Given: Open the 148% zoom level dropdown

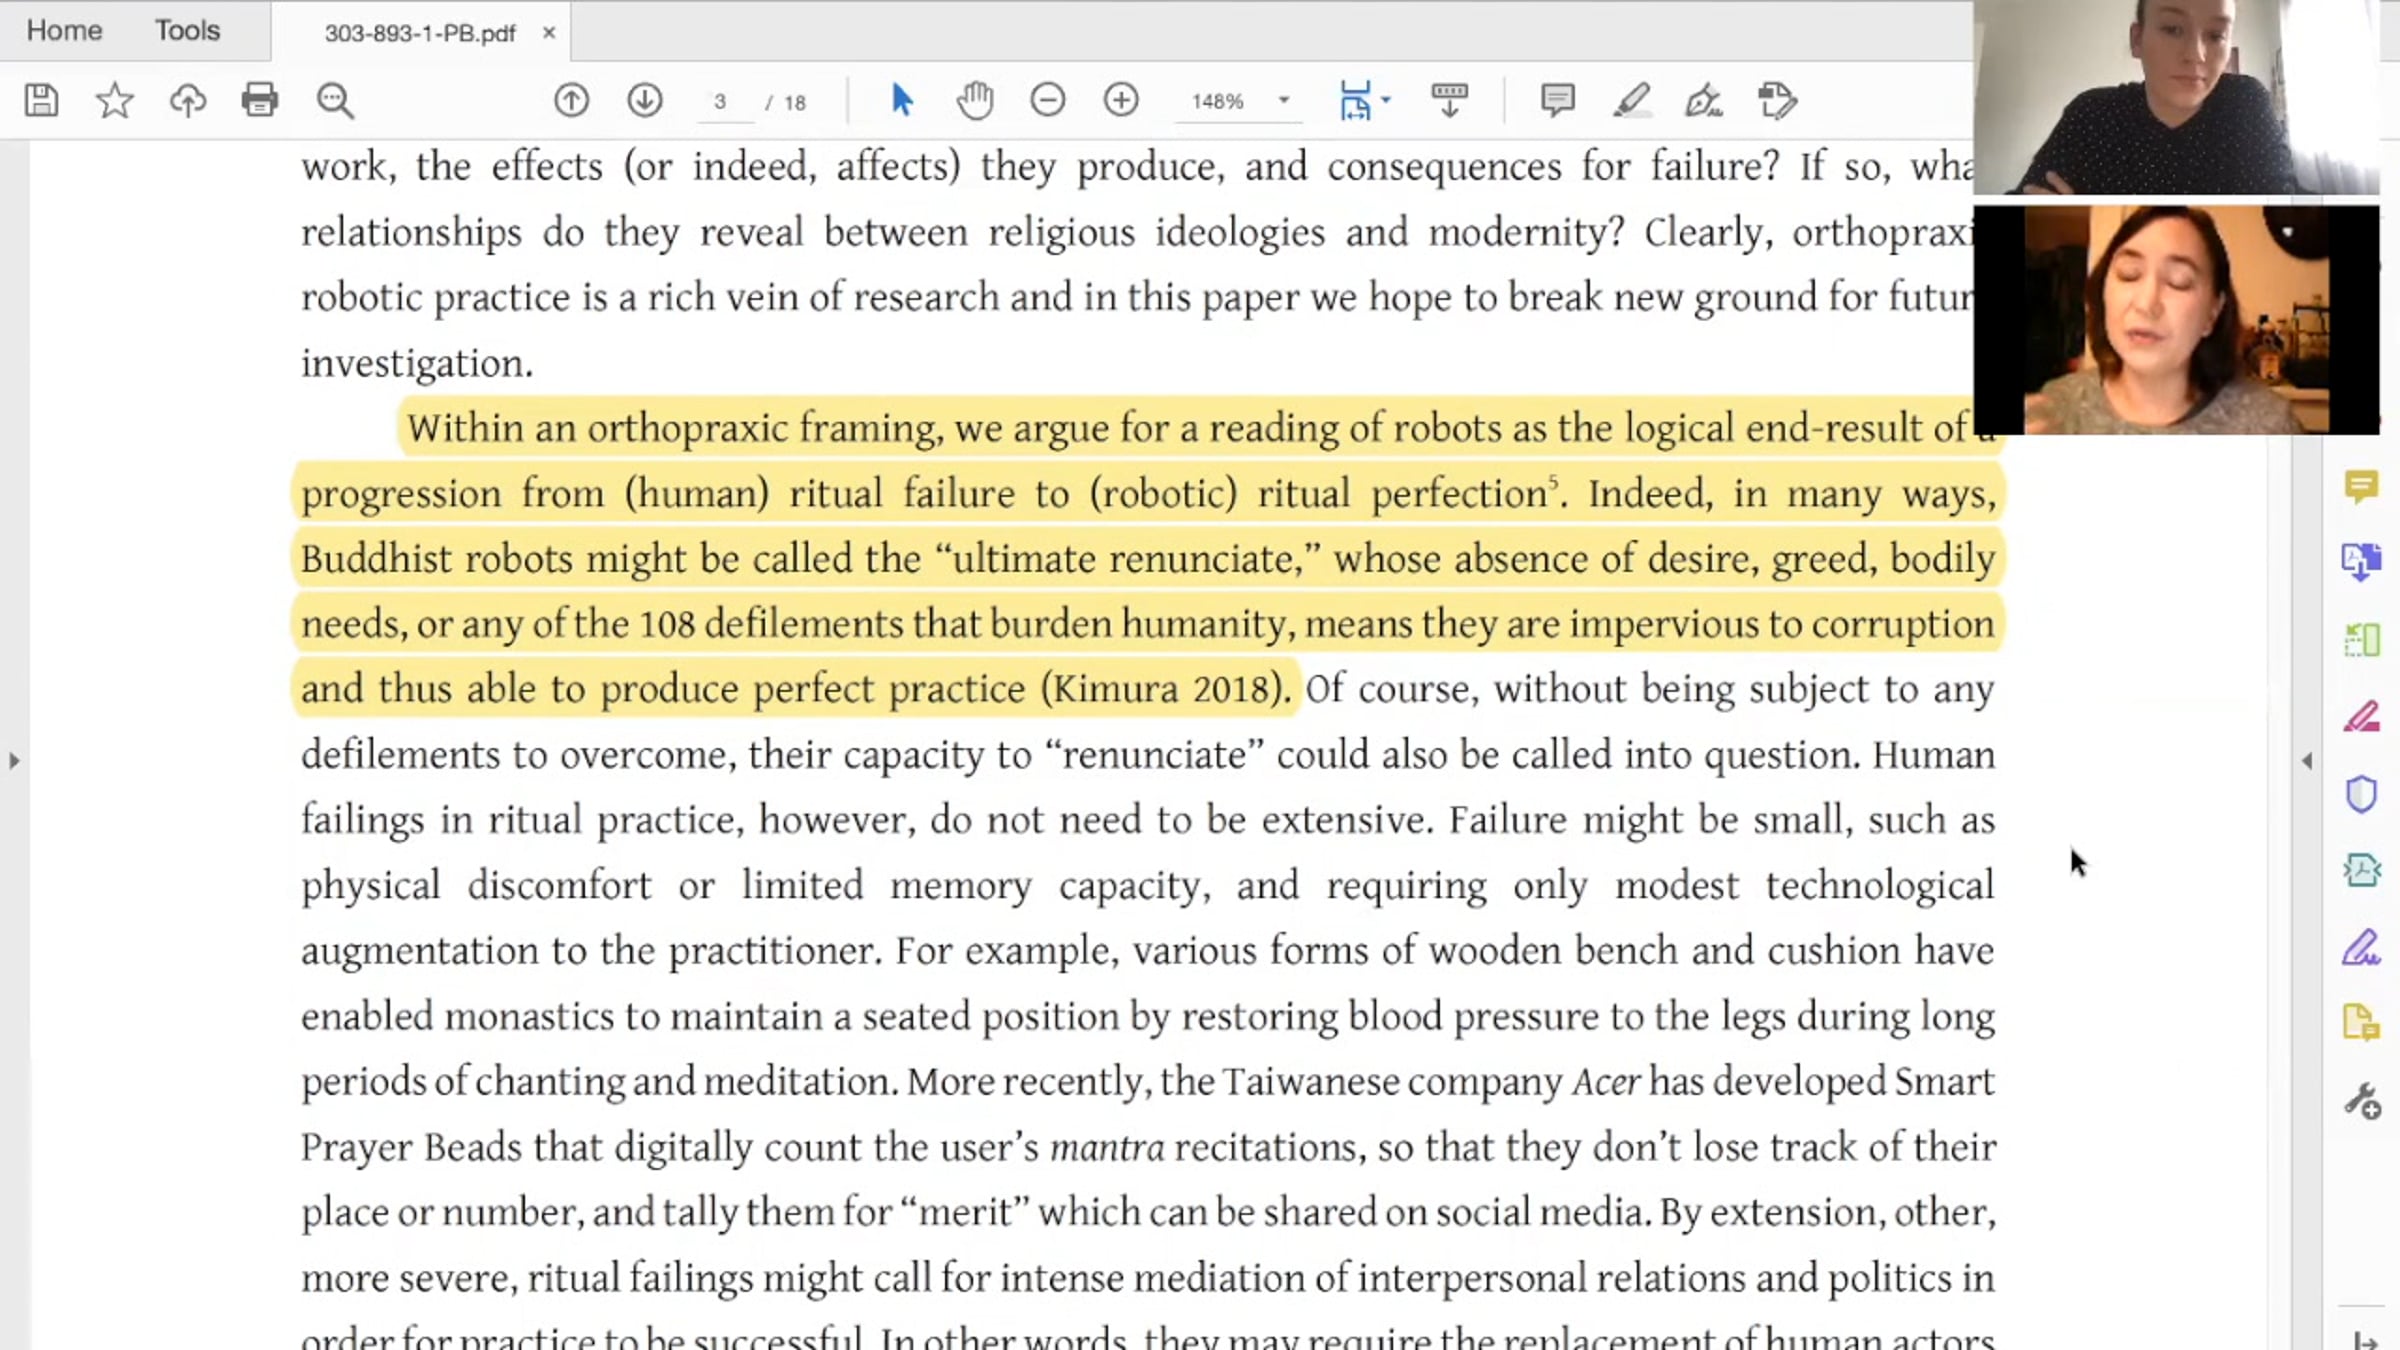Looking at the screenshot, I should pyautogui.click(x=1284, y=100).
